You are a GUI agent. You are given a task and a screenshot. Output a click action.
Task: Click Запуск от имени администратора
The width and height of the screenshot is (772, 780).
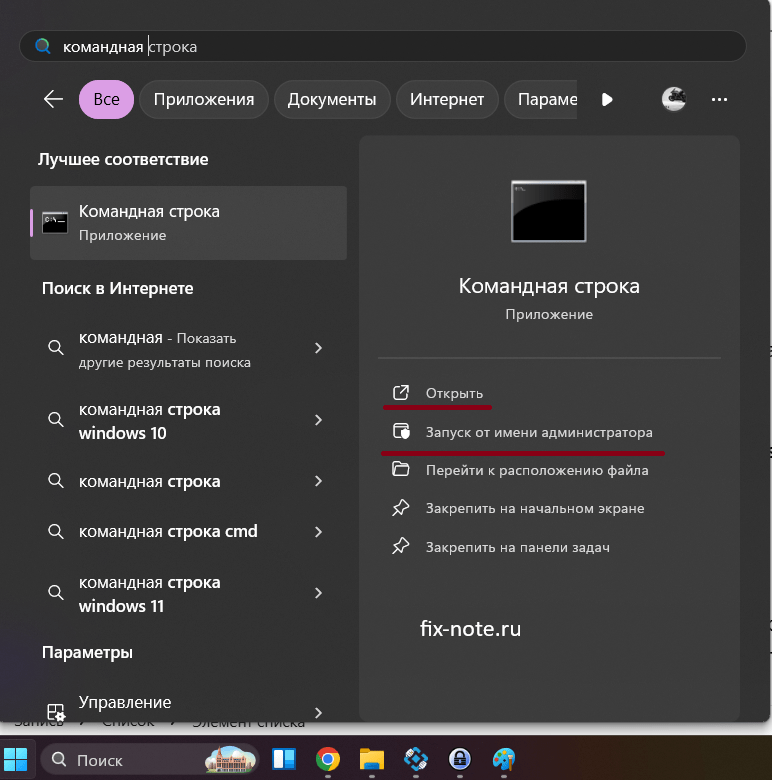[539, 432]
